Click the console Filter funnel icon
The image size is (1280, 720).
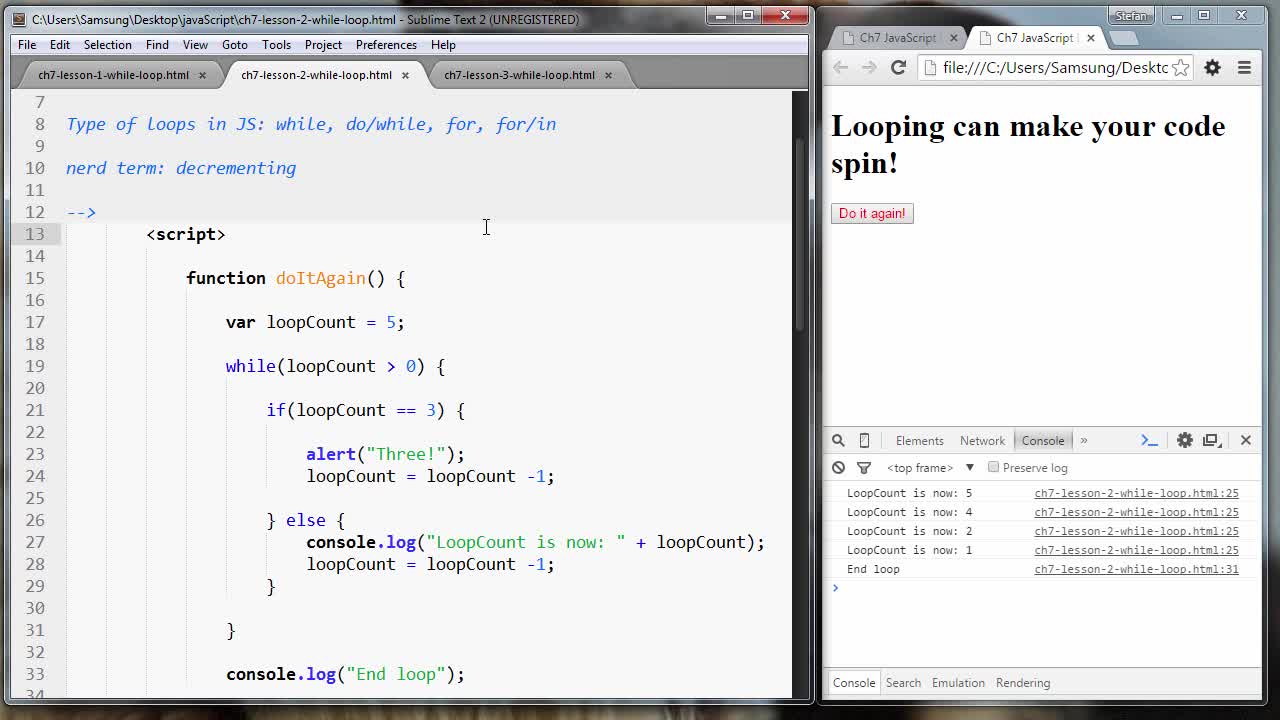(864, 467)
